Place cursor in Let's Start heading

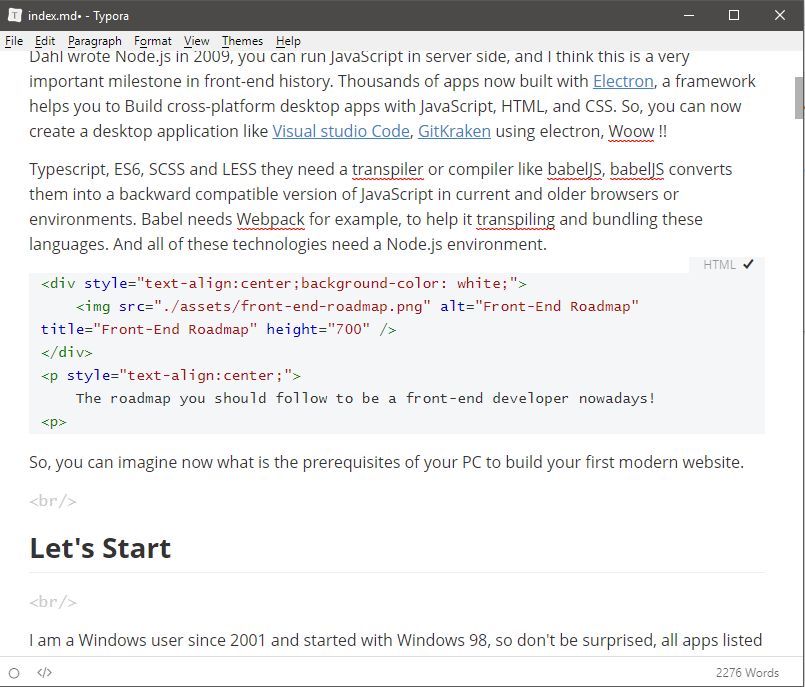(x=100, y=548)
